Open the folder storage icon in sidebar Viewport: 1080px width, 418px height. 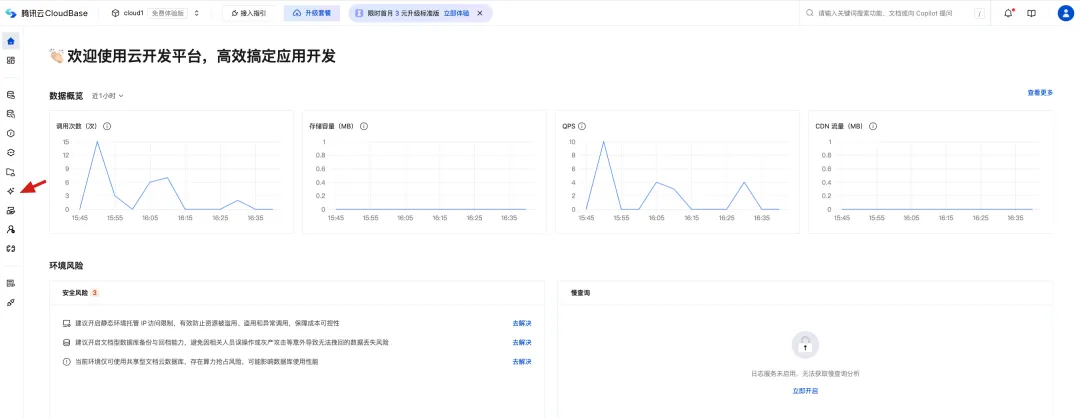click(x=10, y=171)
